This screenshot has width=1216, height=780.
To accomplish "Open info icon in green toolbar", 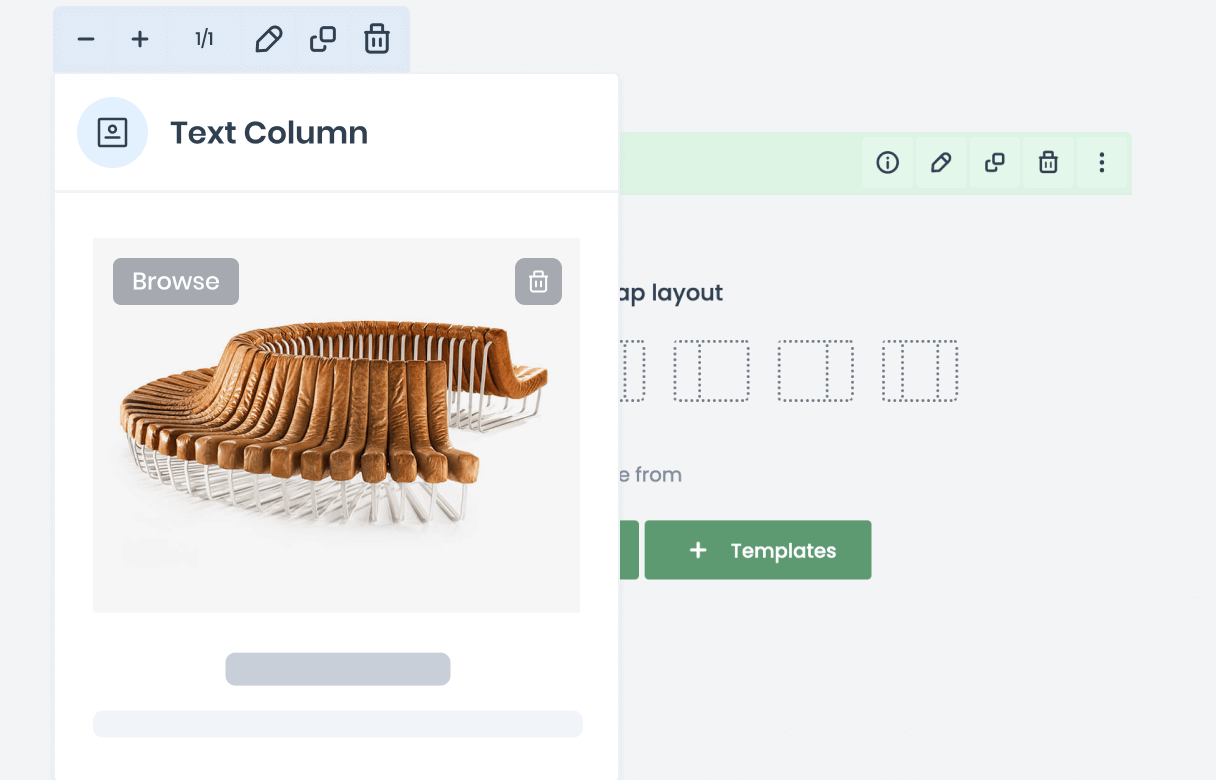I will [887, 163].
